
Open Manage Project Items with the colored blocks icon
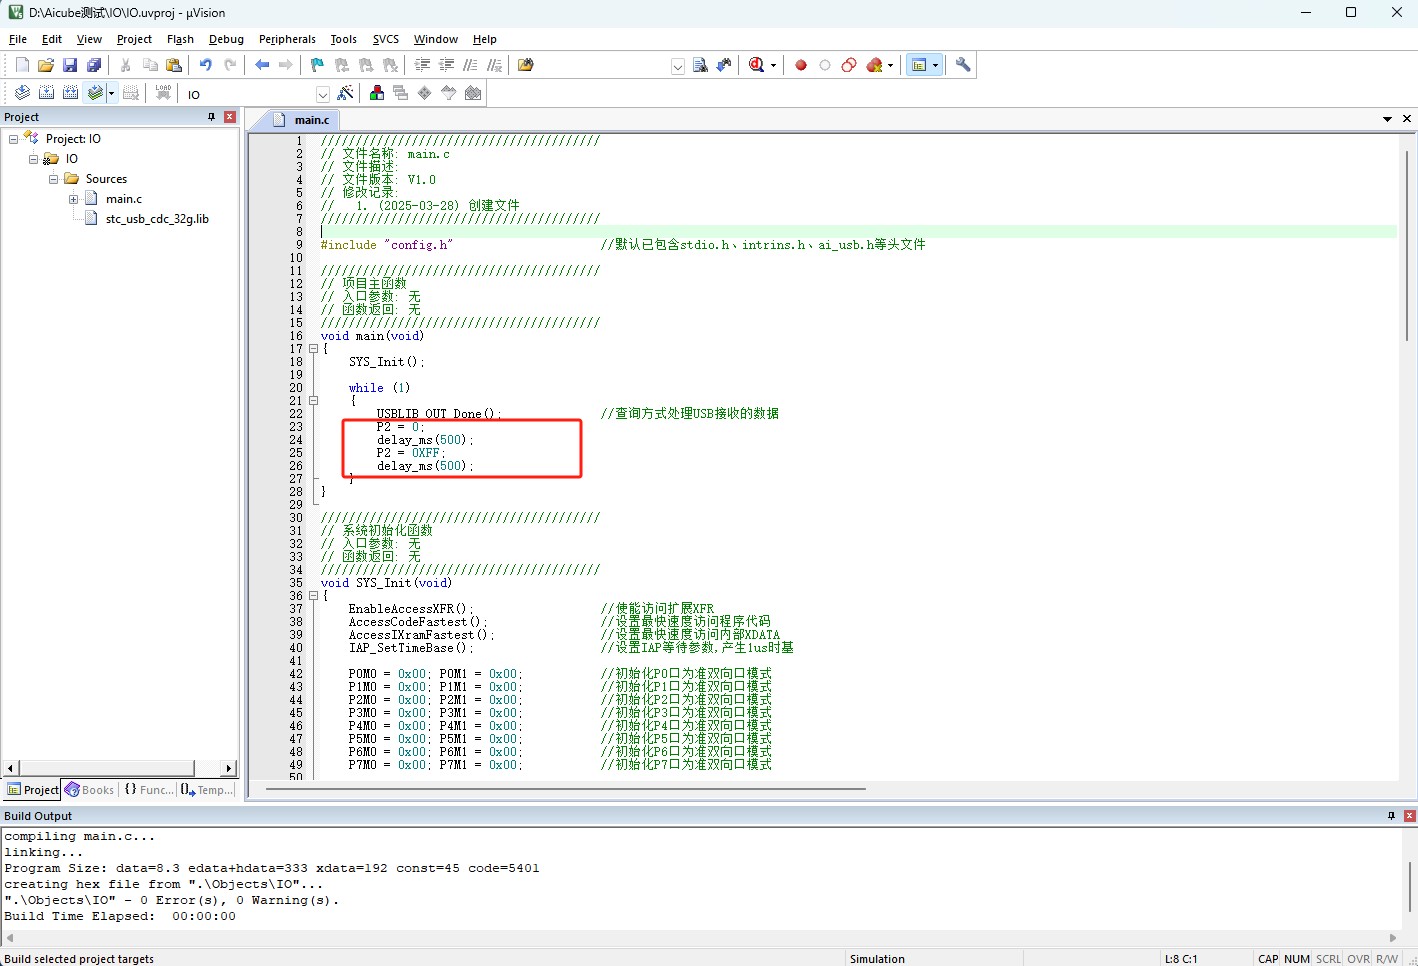pyautogui.click(x=377, y=93)
